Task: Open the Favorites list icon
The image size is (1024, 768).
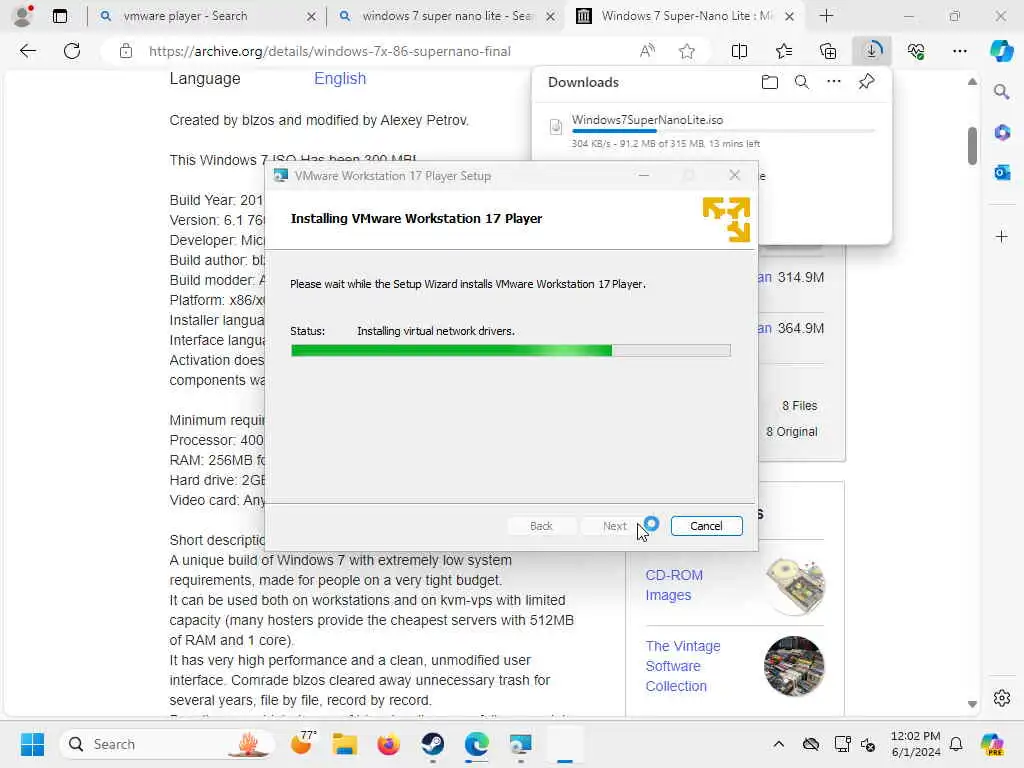Action: (x=784, y=51)
